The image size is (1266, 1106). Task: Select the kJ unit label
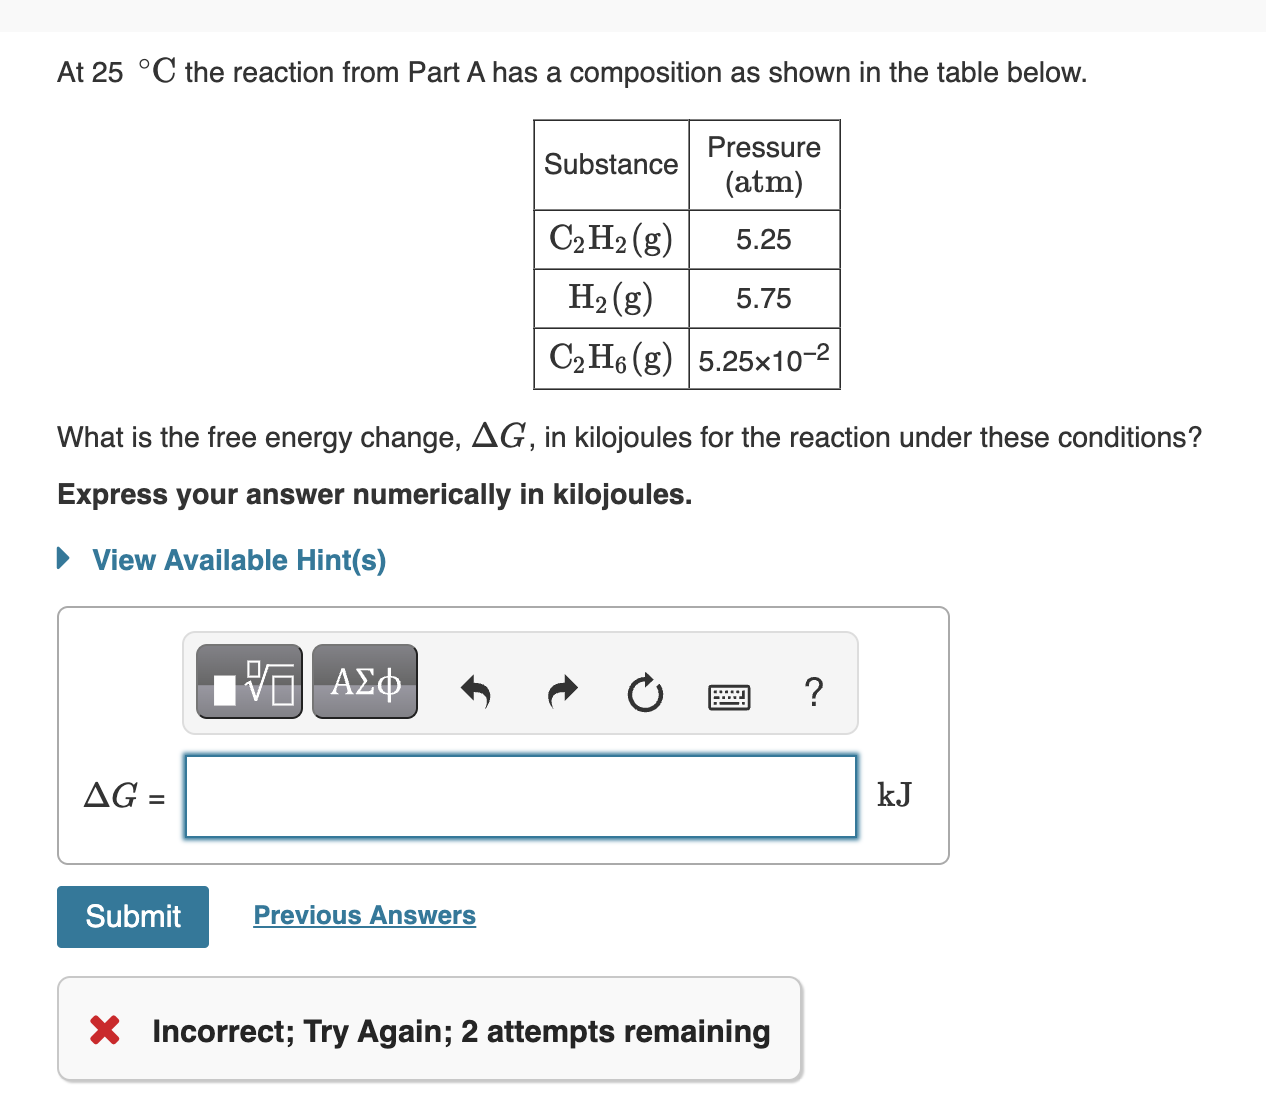[894, 796]
